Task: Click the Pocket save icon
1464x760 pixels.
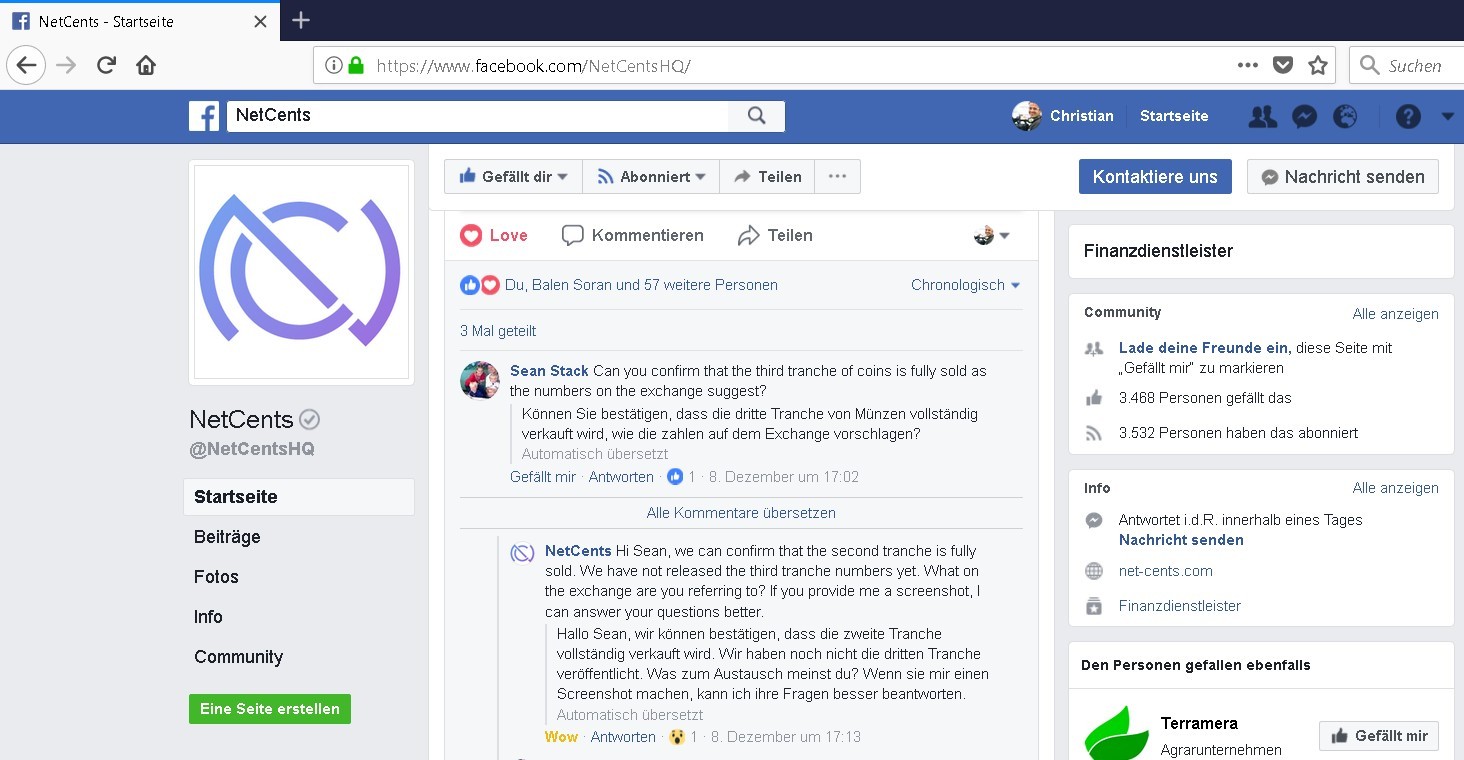Action: (x=1282, y=66)
